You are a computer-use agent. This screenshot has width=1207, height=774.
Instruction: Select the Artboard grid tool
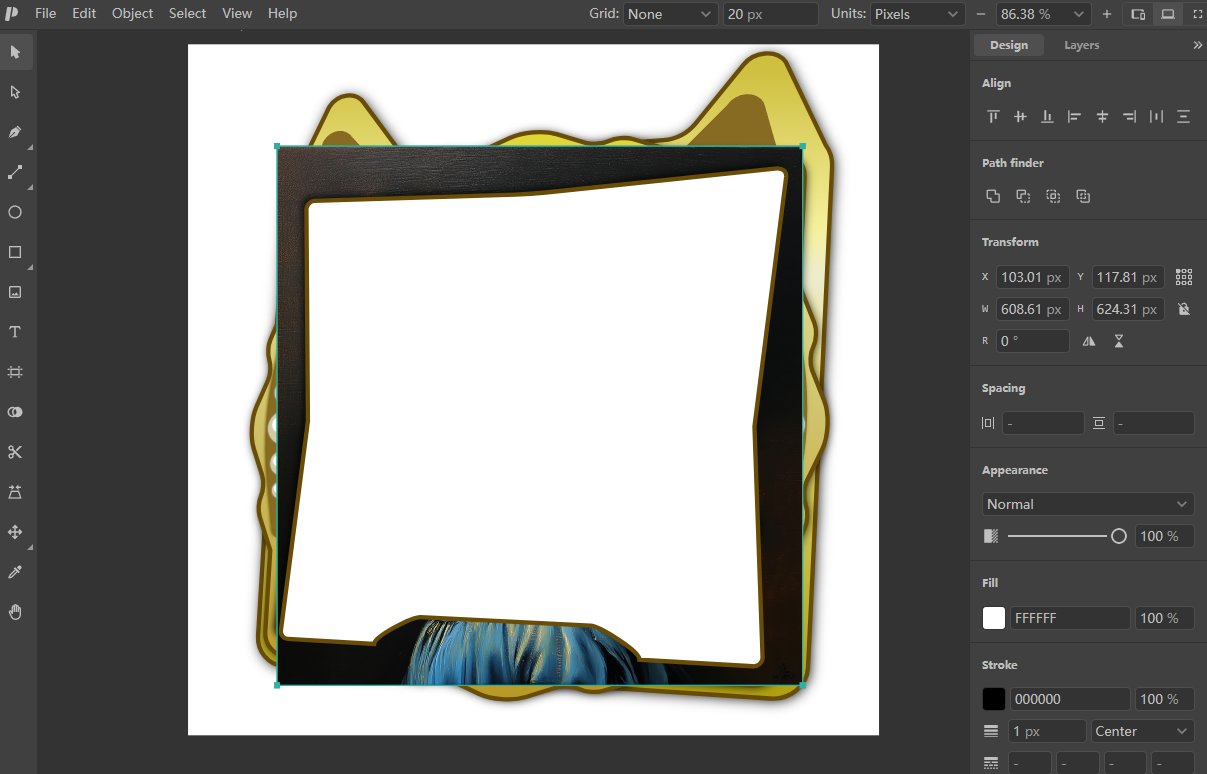(15, 372)
